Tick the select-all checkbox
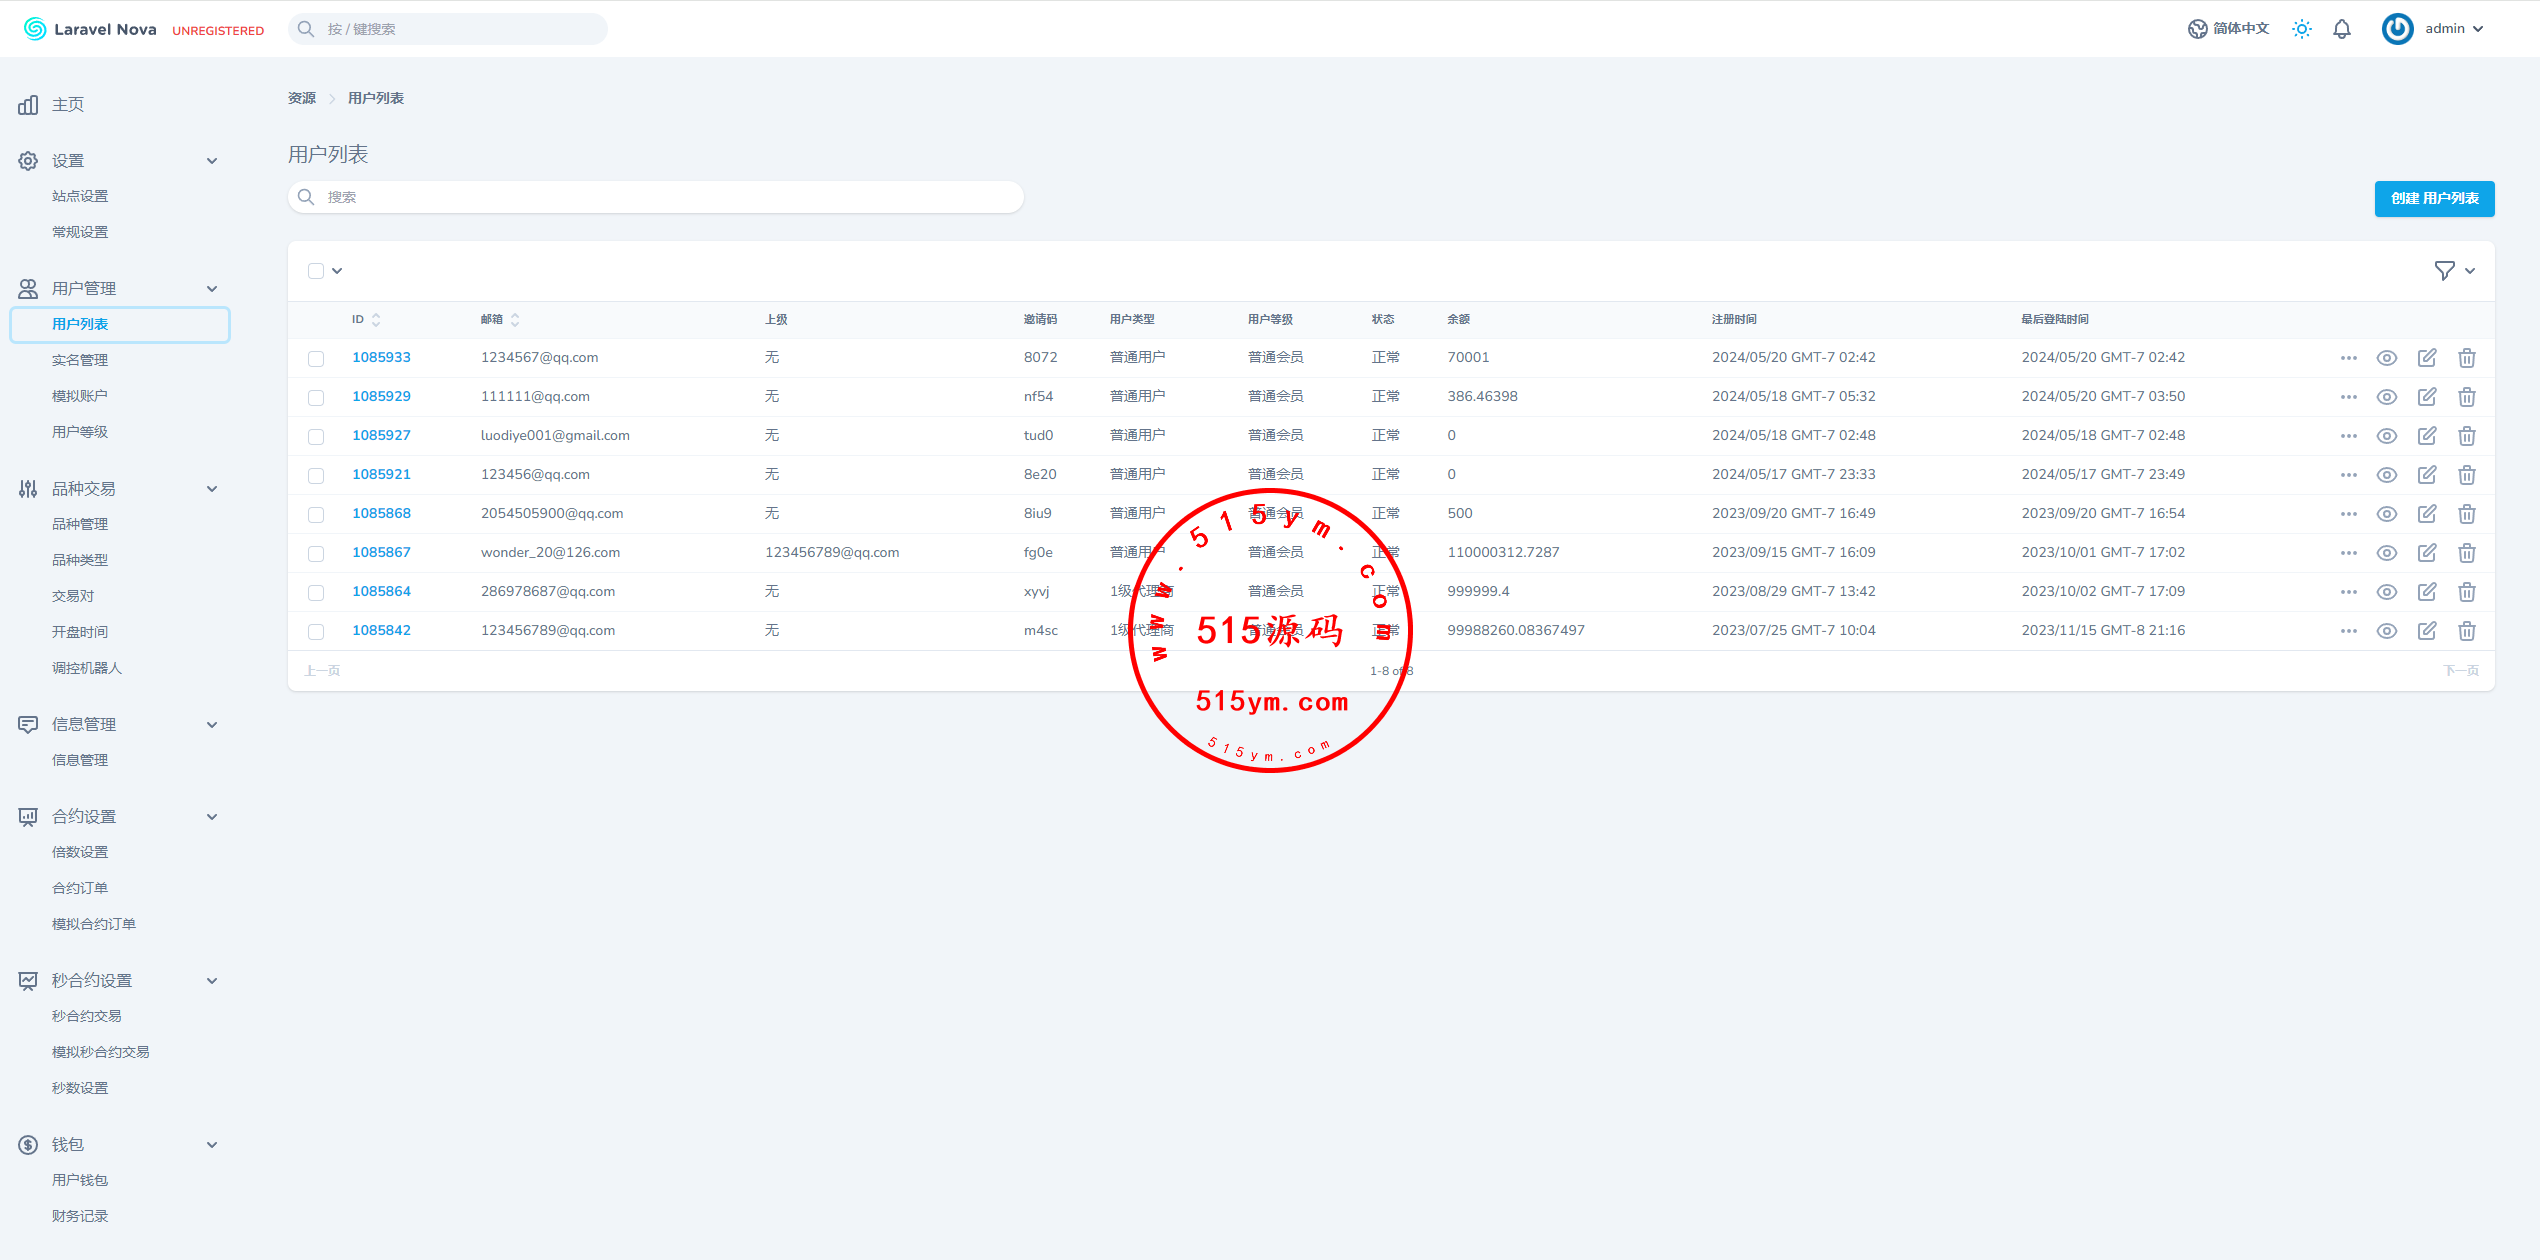Viewport: 2540px width, 1260px height. coord(316,271)
